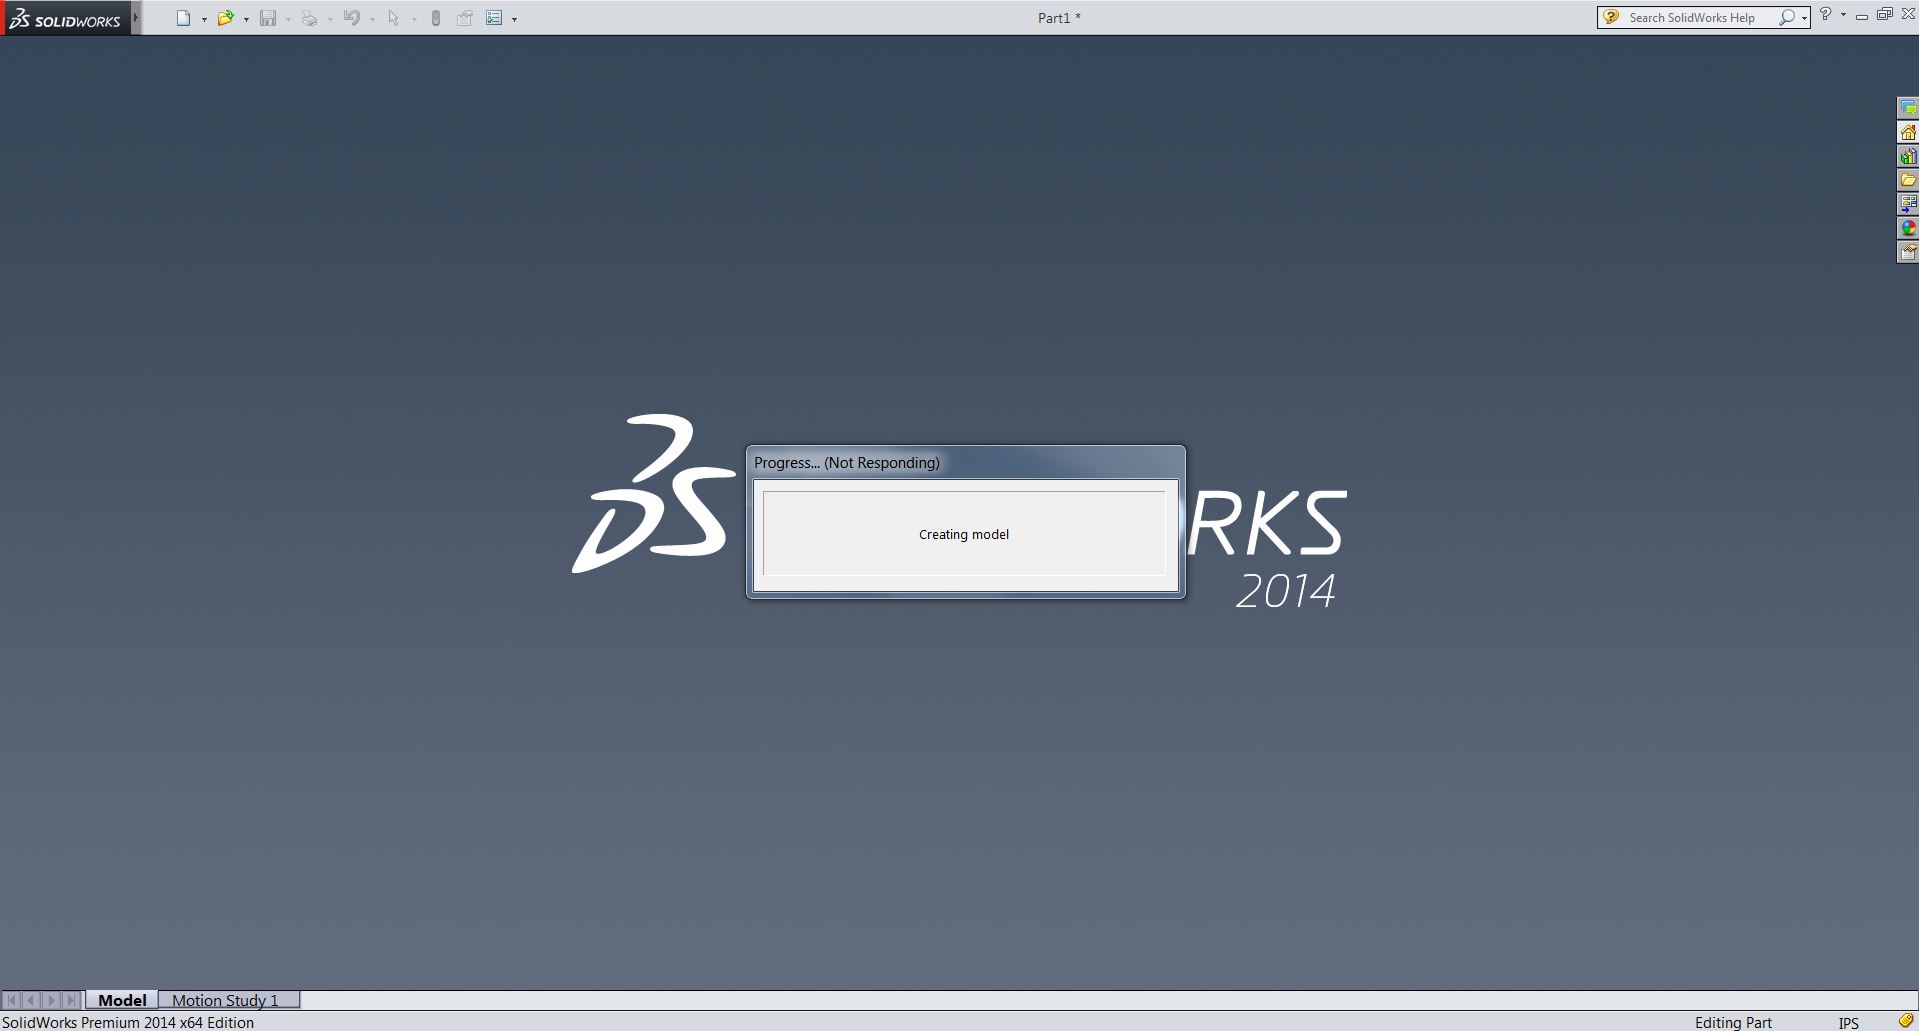This screenshot has height=1031, width=1919.
Task: Open SolidWorks Resources from the task pane
Action: (x=1908, y=132)
